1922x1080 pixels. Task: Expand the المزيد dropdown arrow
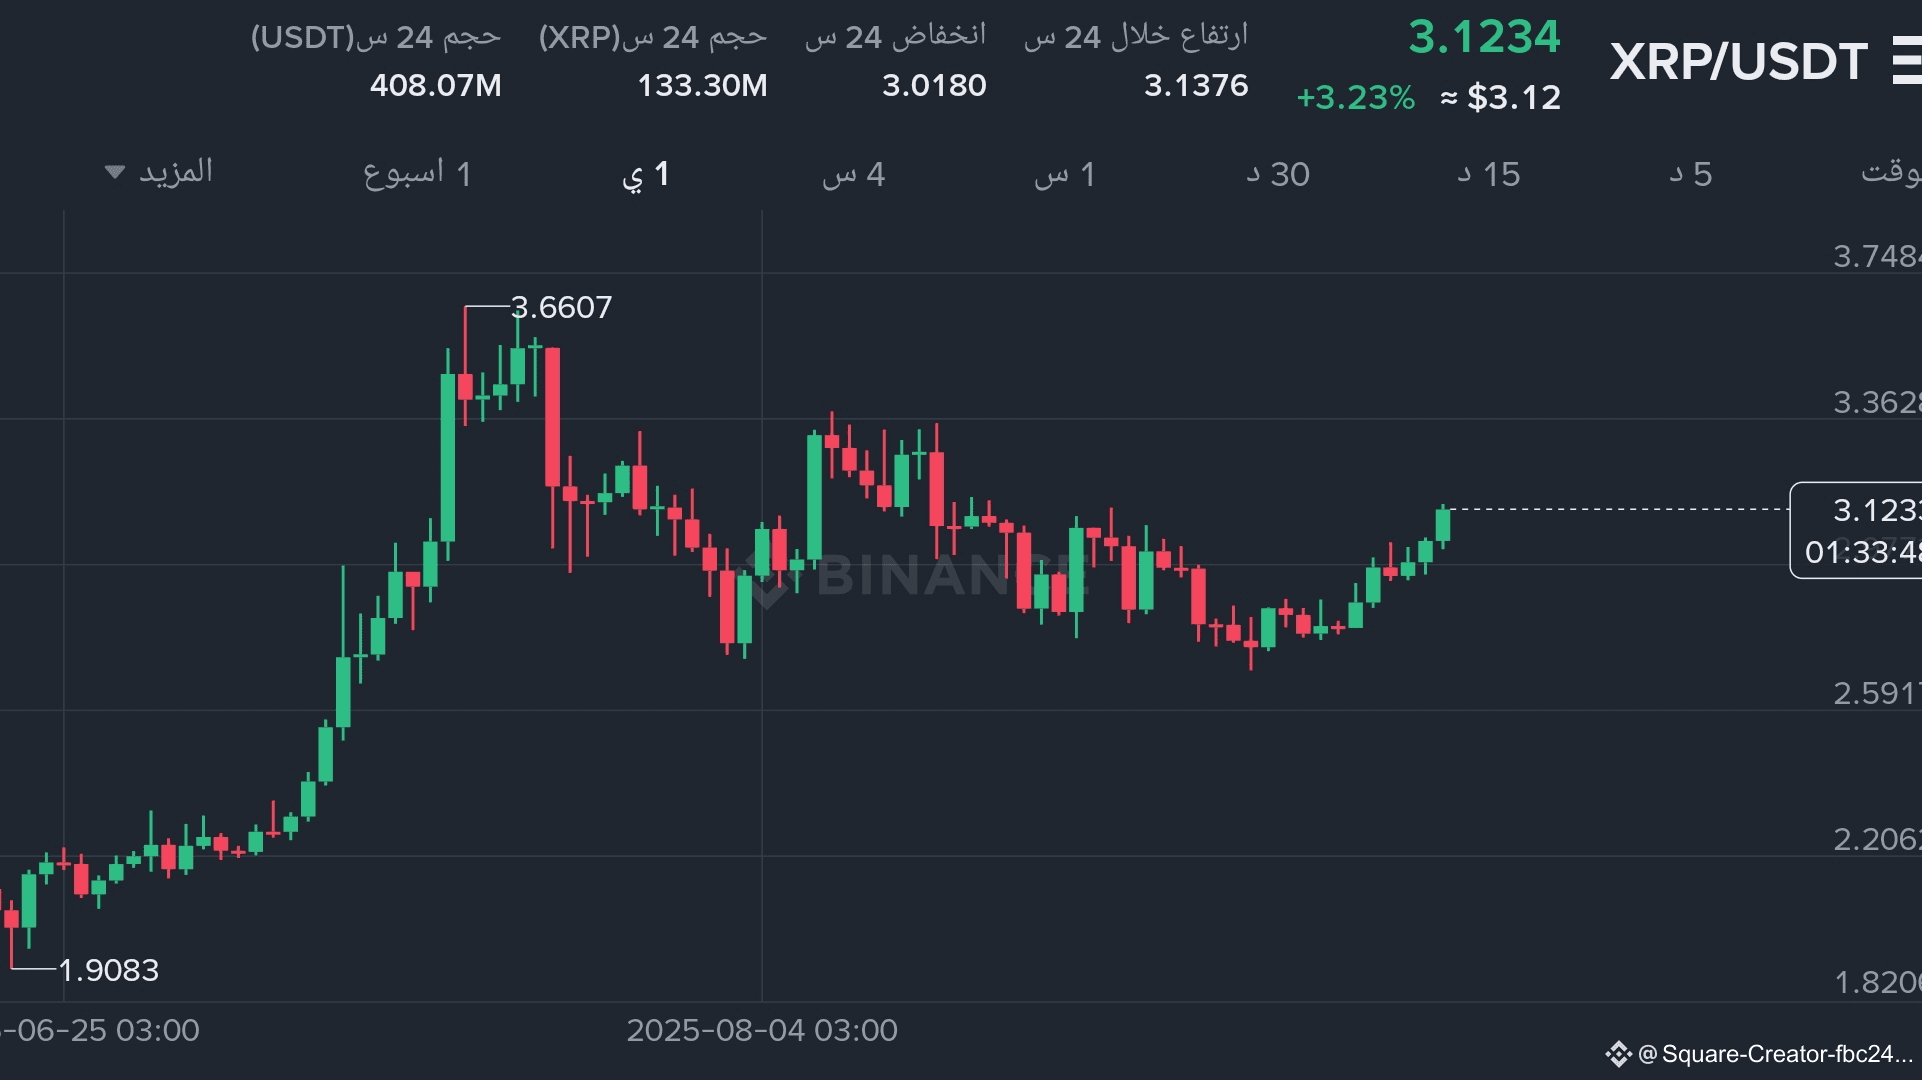pyautogui.click(x=115, y=172)
